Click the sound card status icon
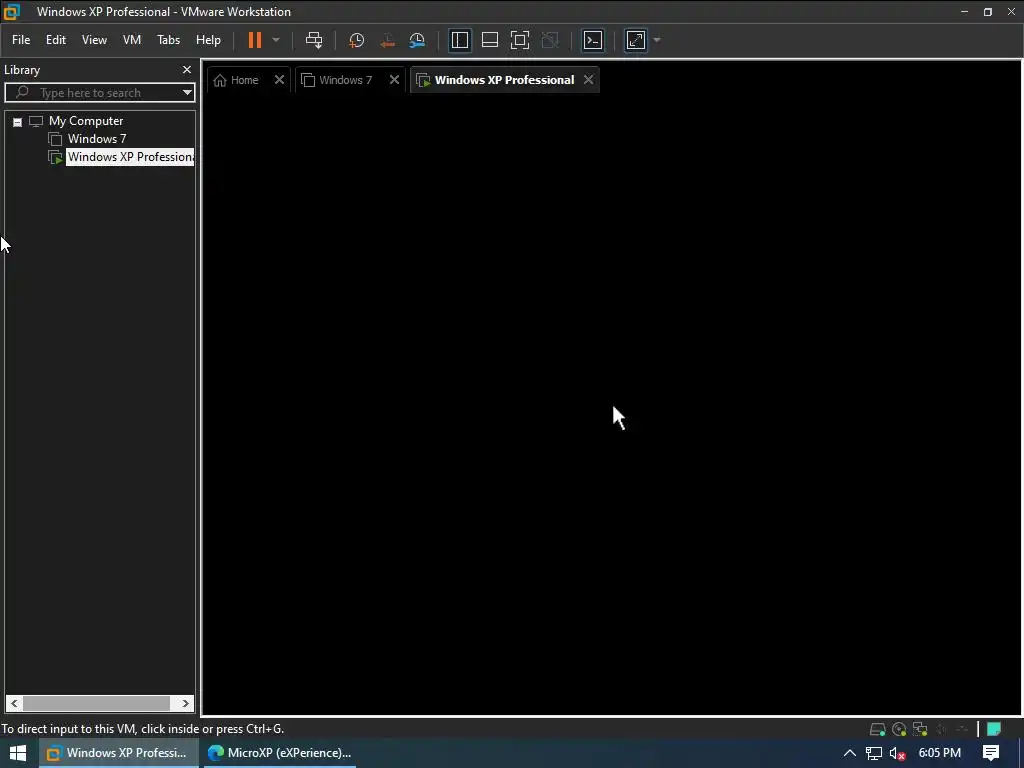 tap(941, 729)
